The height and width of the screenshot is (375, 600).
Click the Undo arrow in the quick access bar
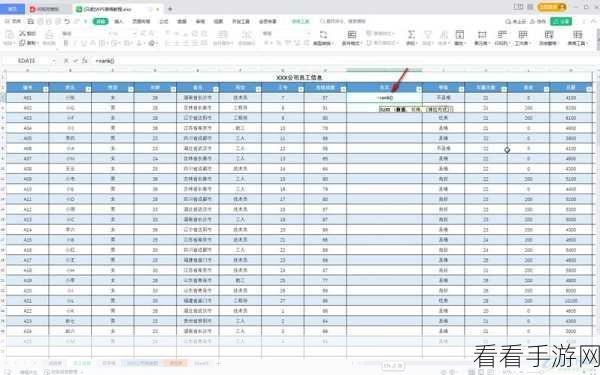[67, 21]
